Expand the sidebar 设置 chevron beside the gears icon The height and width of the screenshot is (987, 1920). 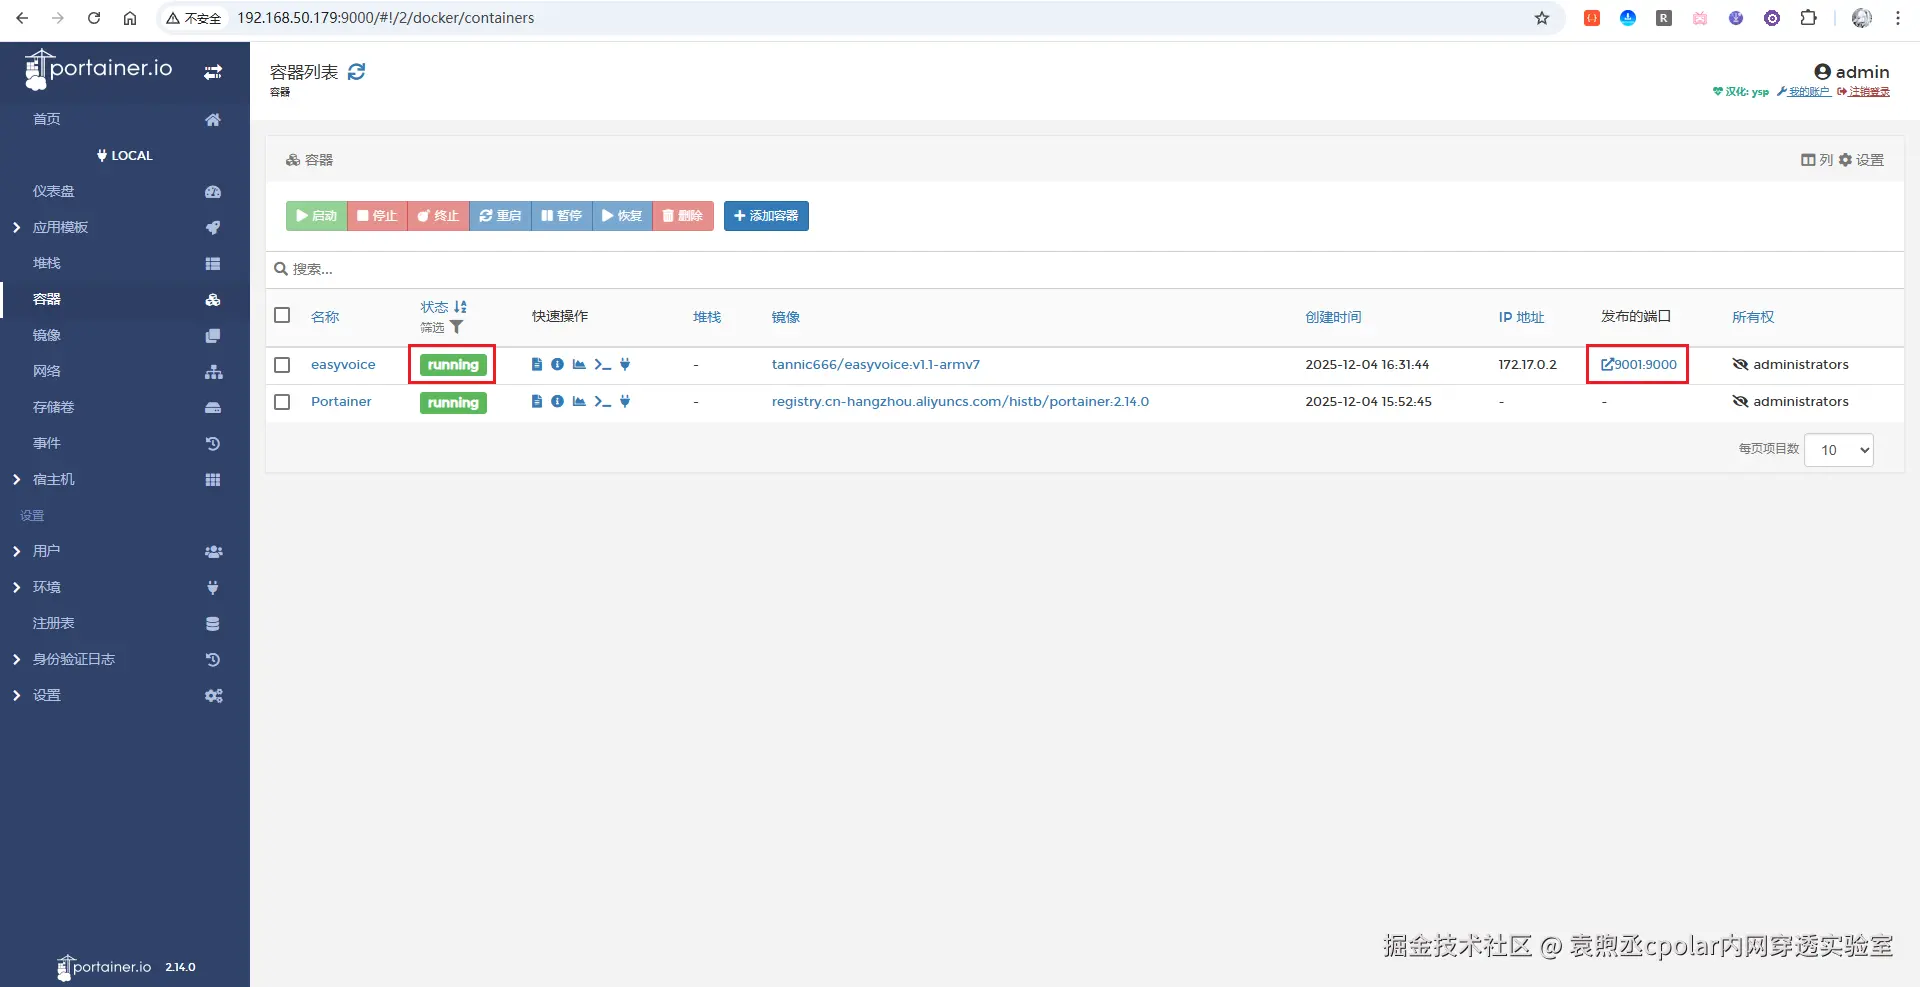pos(16,696)
